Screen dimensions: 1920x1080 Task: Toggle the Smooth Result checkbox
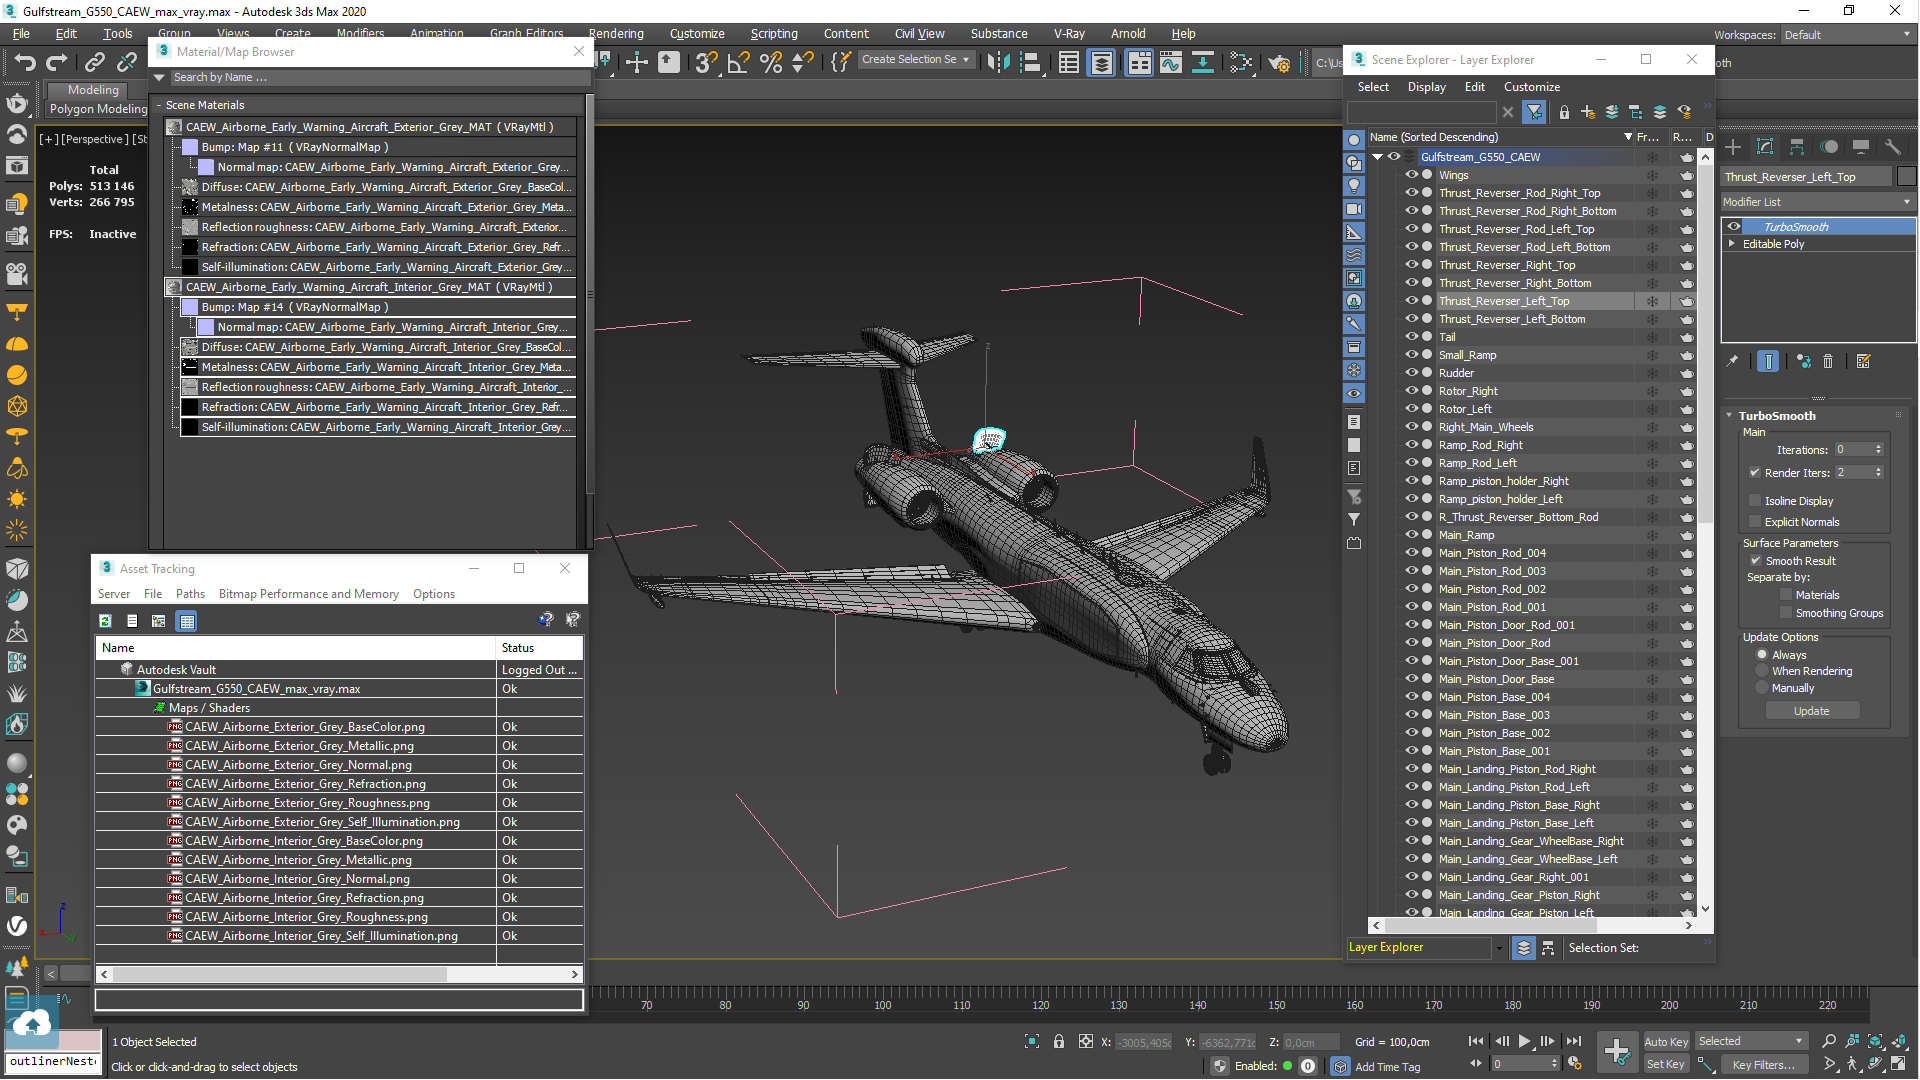point(1756,561)
